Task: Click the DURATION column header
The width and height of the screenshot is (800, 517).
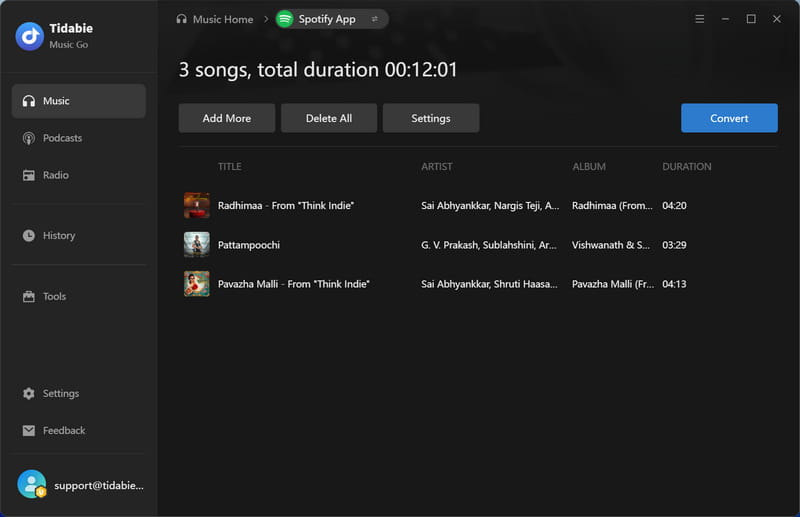Action: tap(687, 166)
